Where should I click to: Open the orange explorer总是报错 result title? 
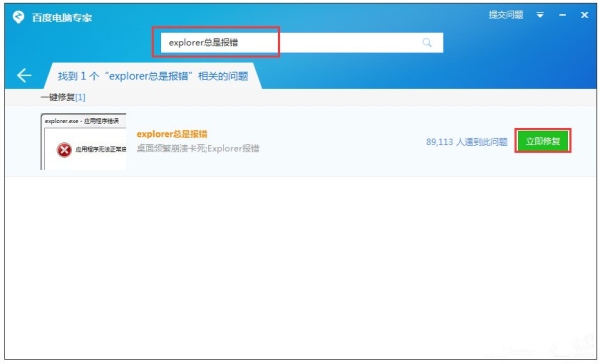[172, 134]
